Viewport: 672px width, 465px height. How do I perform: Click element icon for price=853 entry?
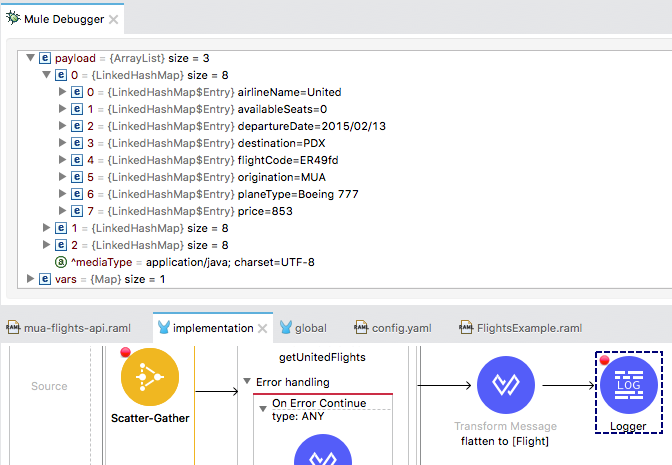(77, 211)
